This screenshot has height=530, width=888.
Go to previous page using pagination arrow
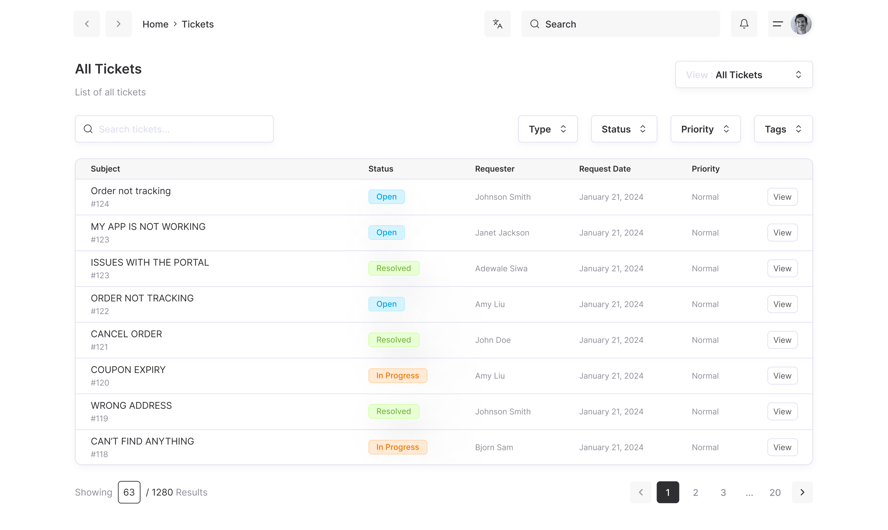[641, 492]
